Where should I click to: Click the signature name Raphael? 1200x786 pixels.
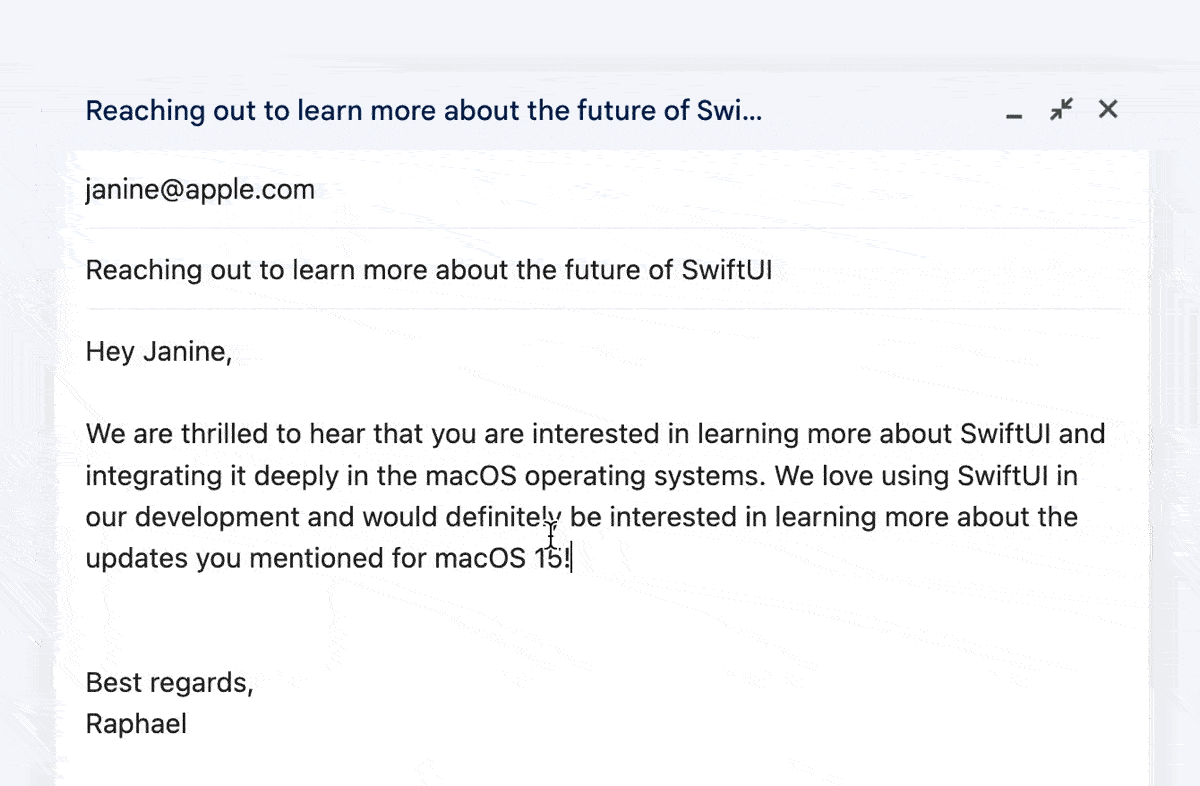(x=136, y=724)
